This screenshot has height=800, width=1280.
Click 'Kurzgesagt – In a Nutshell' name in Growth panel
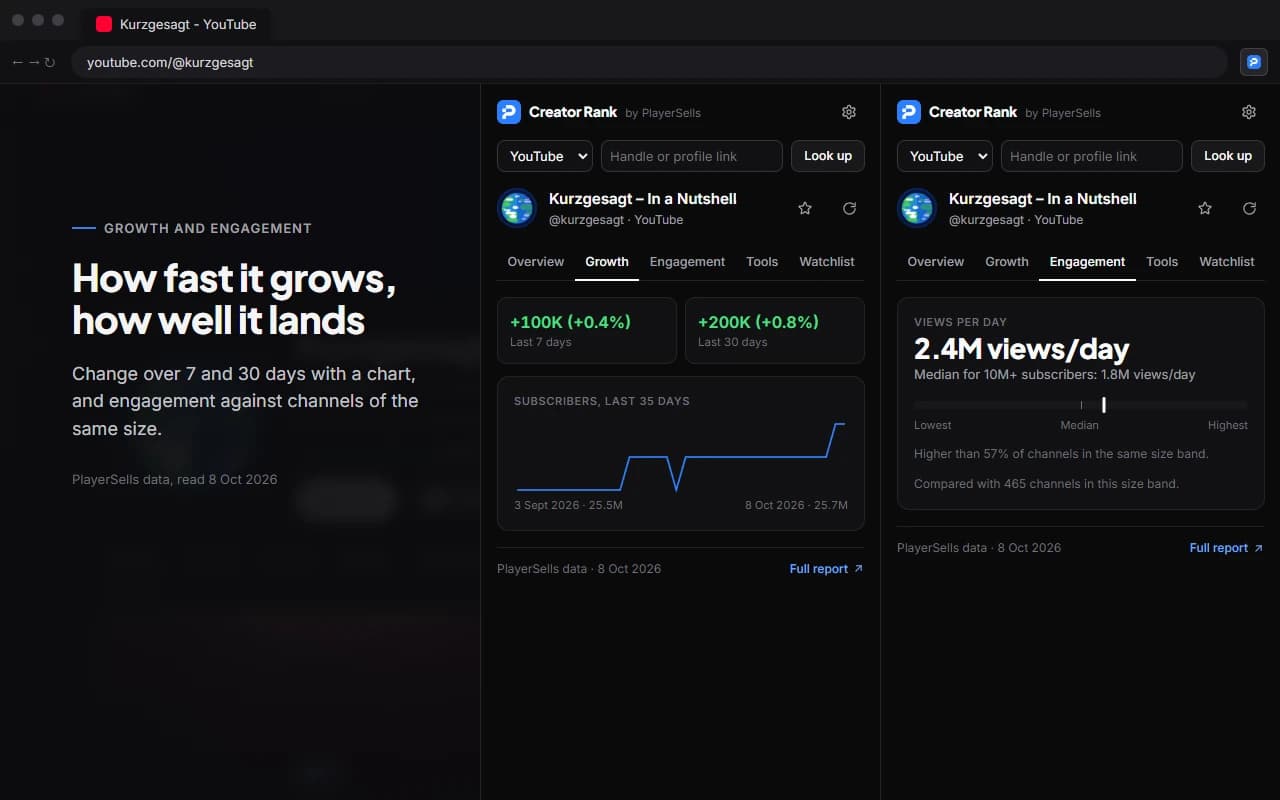[x=643, y=199]
